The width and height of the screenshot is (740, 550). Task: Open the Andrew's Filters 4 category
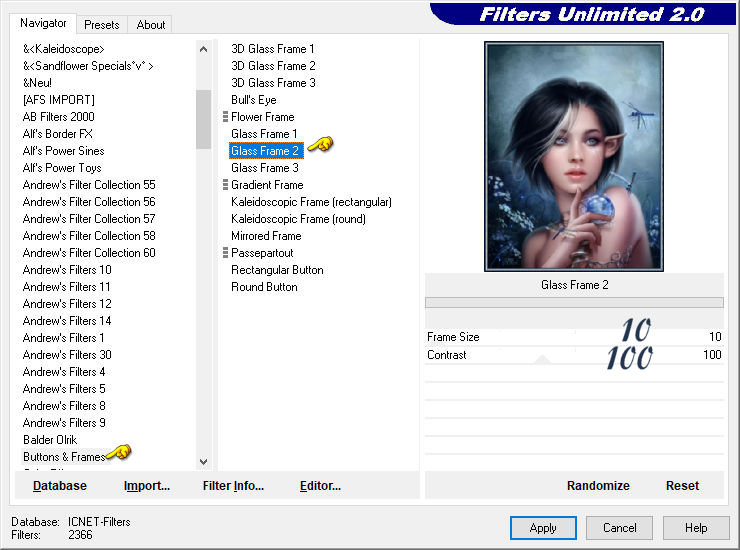click(64, 372)
